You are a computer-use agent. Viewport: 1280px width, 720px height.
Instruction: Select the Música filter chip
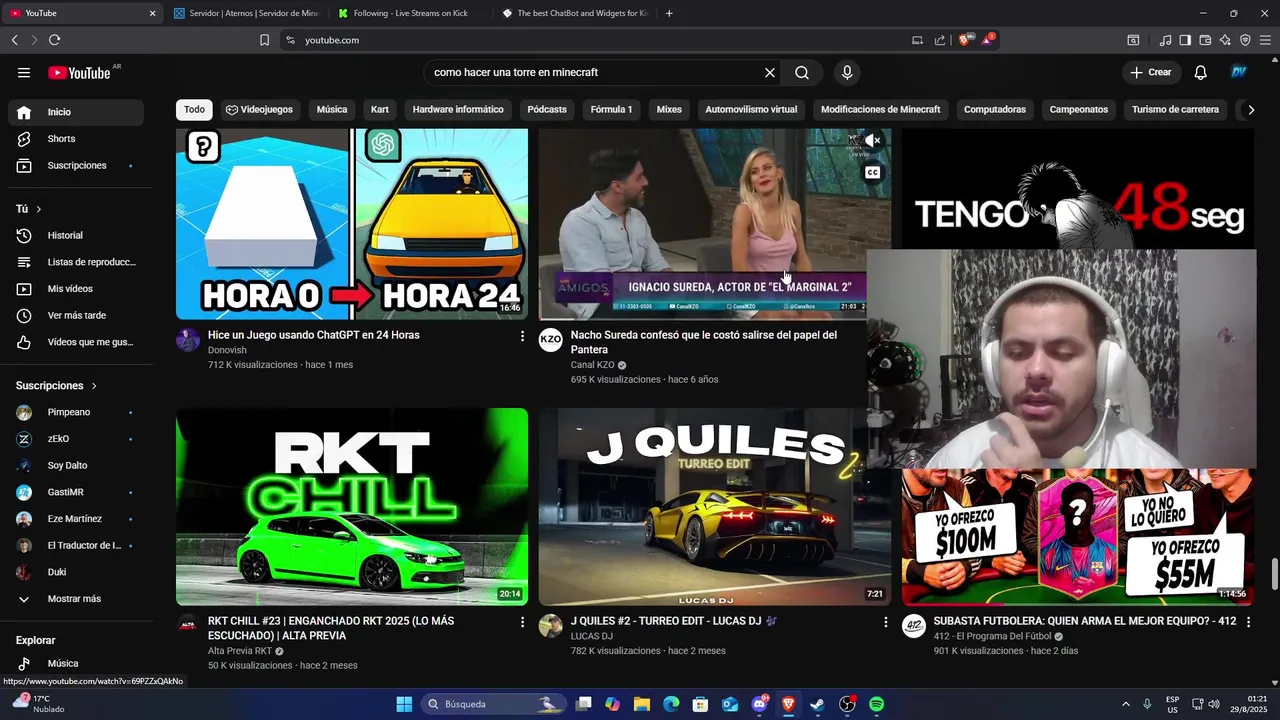[x=332, y=109]
